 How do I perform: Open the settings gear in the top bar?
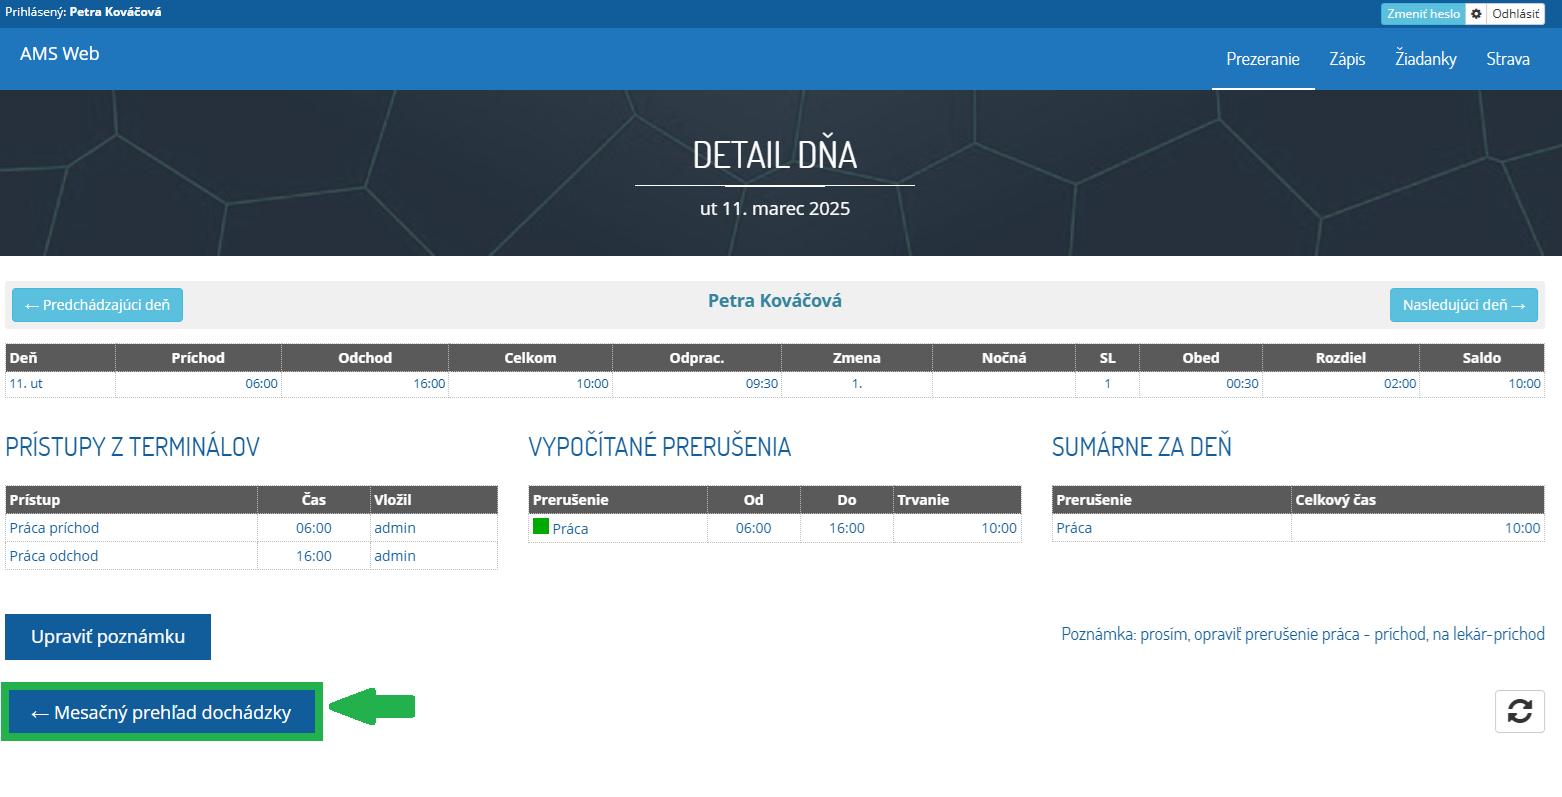tap(1474, 13)
